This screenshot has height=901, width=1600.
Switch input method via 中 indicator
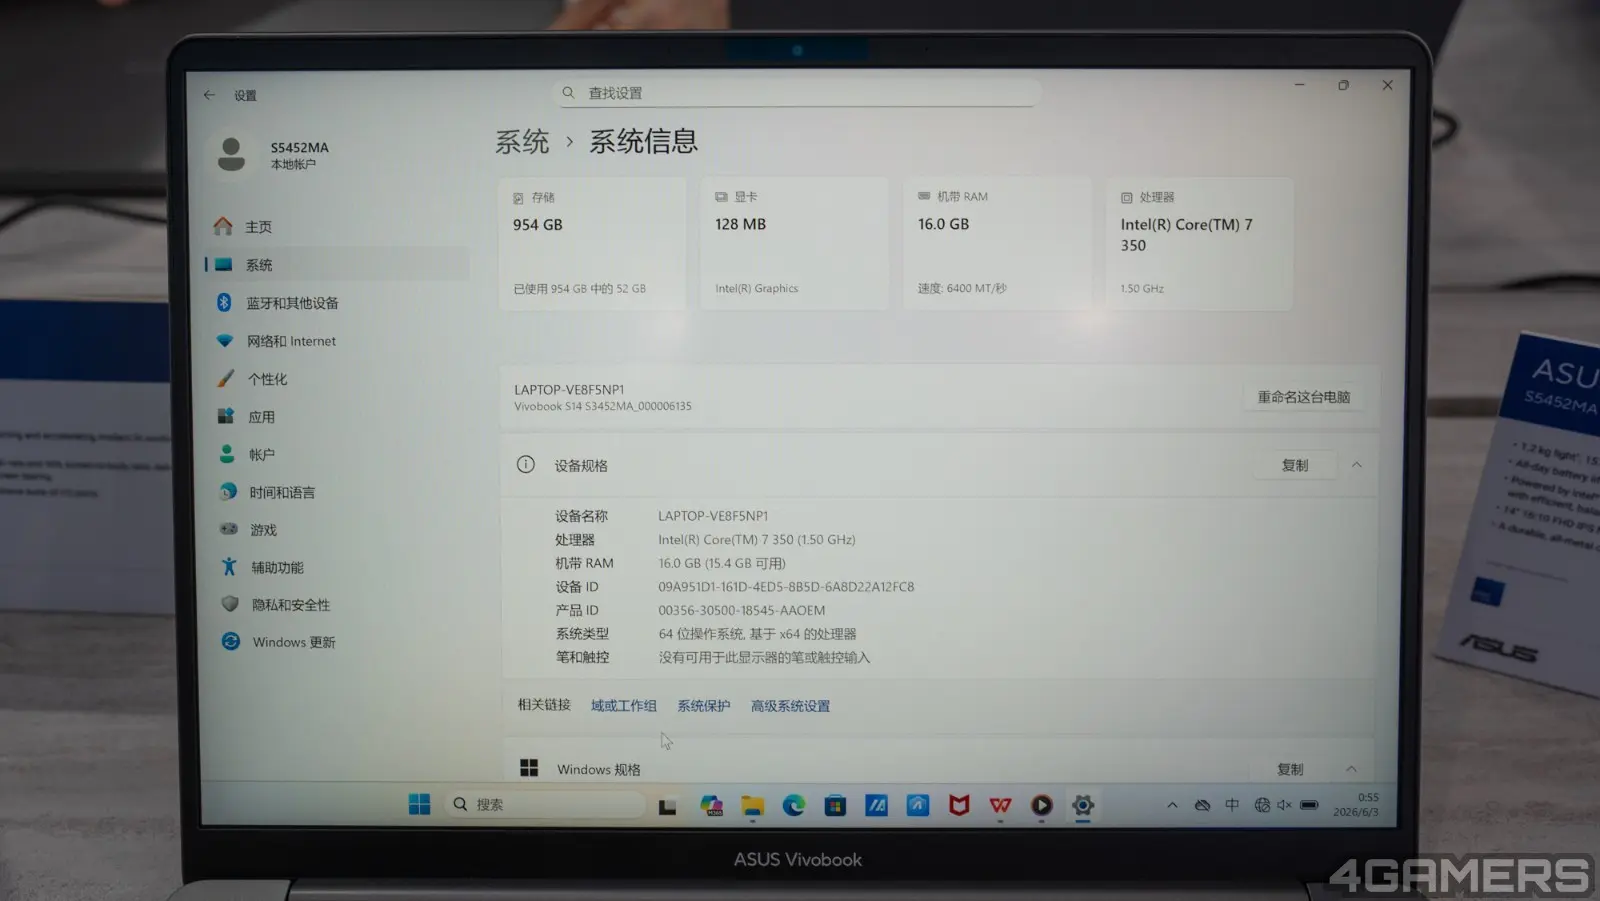[1232, 805]
